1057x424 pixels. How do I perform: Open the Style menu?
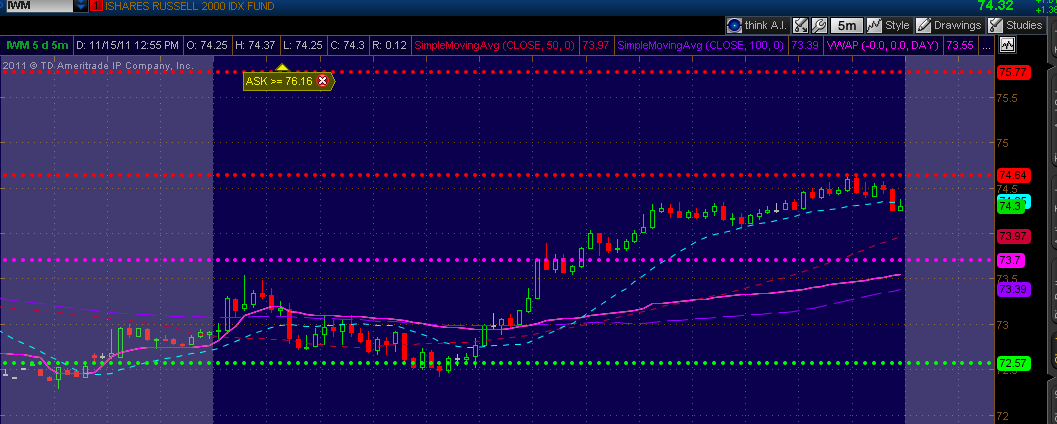pyautogui.click(x=889, y=26)
